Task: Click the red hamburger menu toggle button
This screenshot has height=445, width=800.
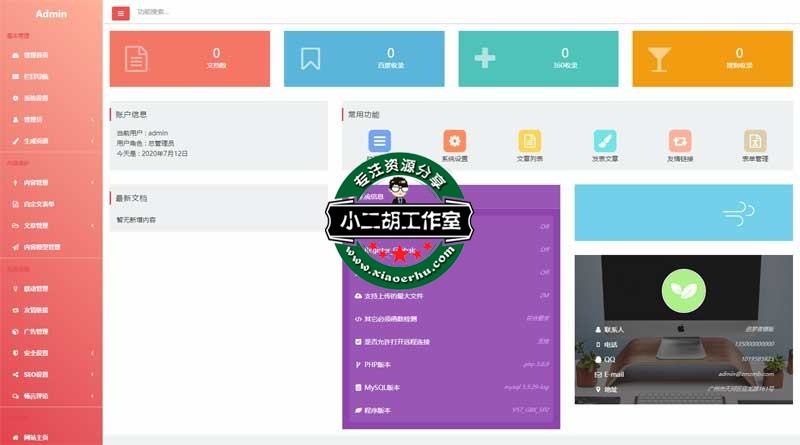Action: click(x=121, y=13)
